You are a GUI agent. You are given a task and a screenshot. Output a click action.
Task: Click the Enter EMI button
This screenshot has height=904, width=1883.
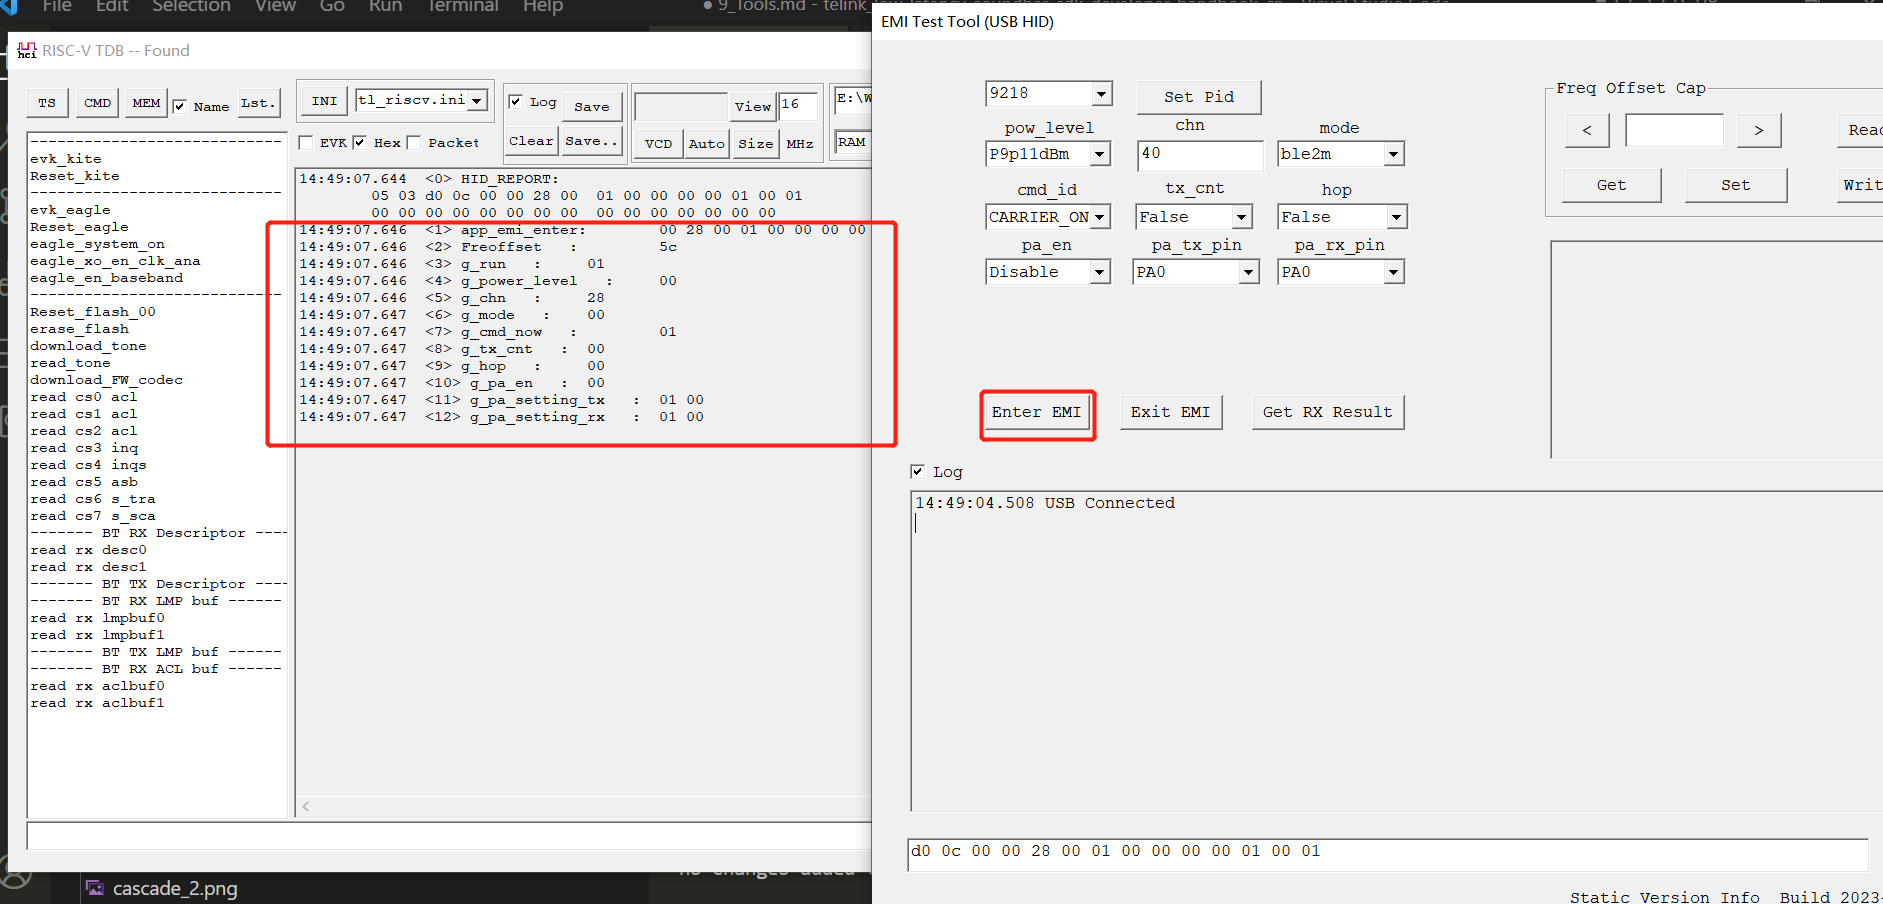click(1036, 413)
